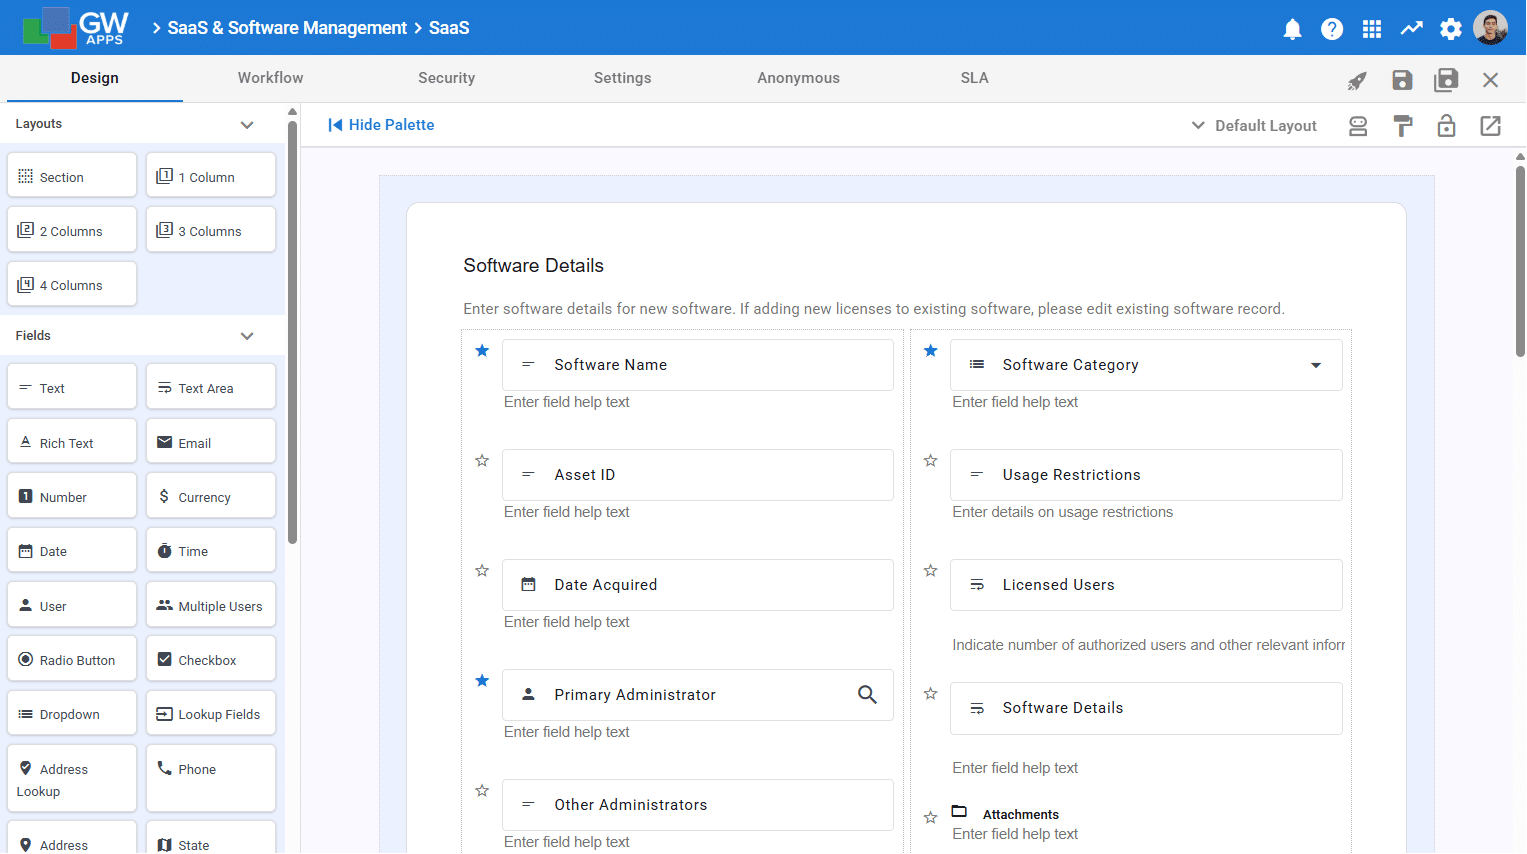Viewport: 1527px width, 854px height.
Task: Collapse the Fields palette section
Action: click(x=247, y=336)
